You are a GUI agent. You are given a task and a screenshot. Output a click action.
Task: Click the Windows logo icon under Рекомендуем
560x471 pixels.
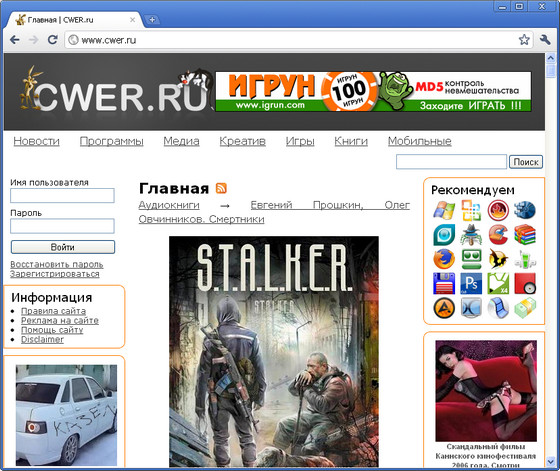click(444, 210)
